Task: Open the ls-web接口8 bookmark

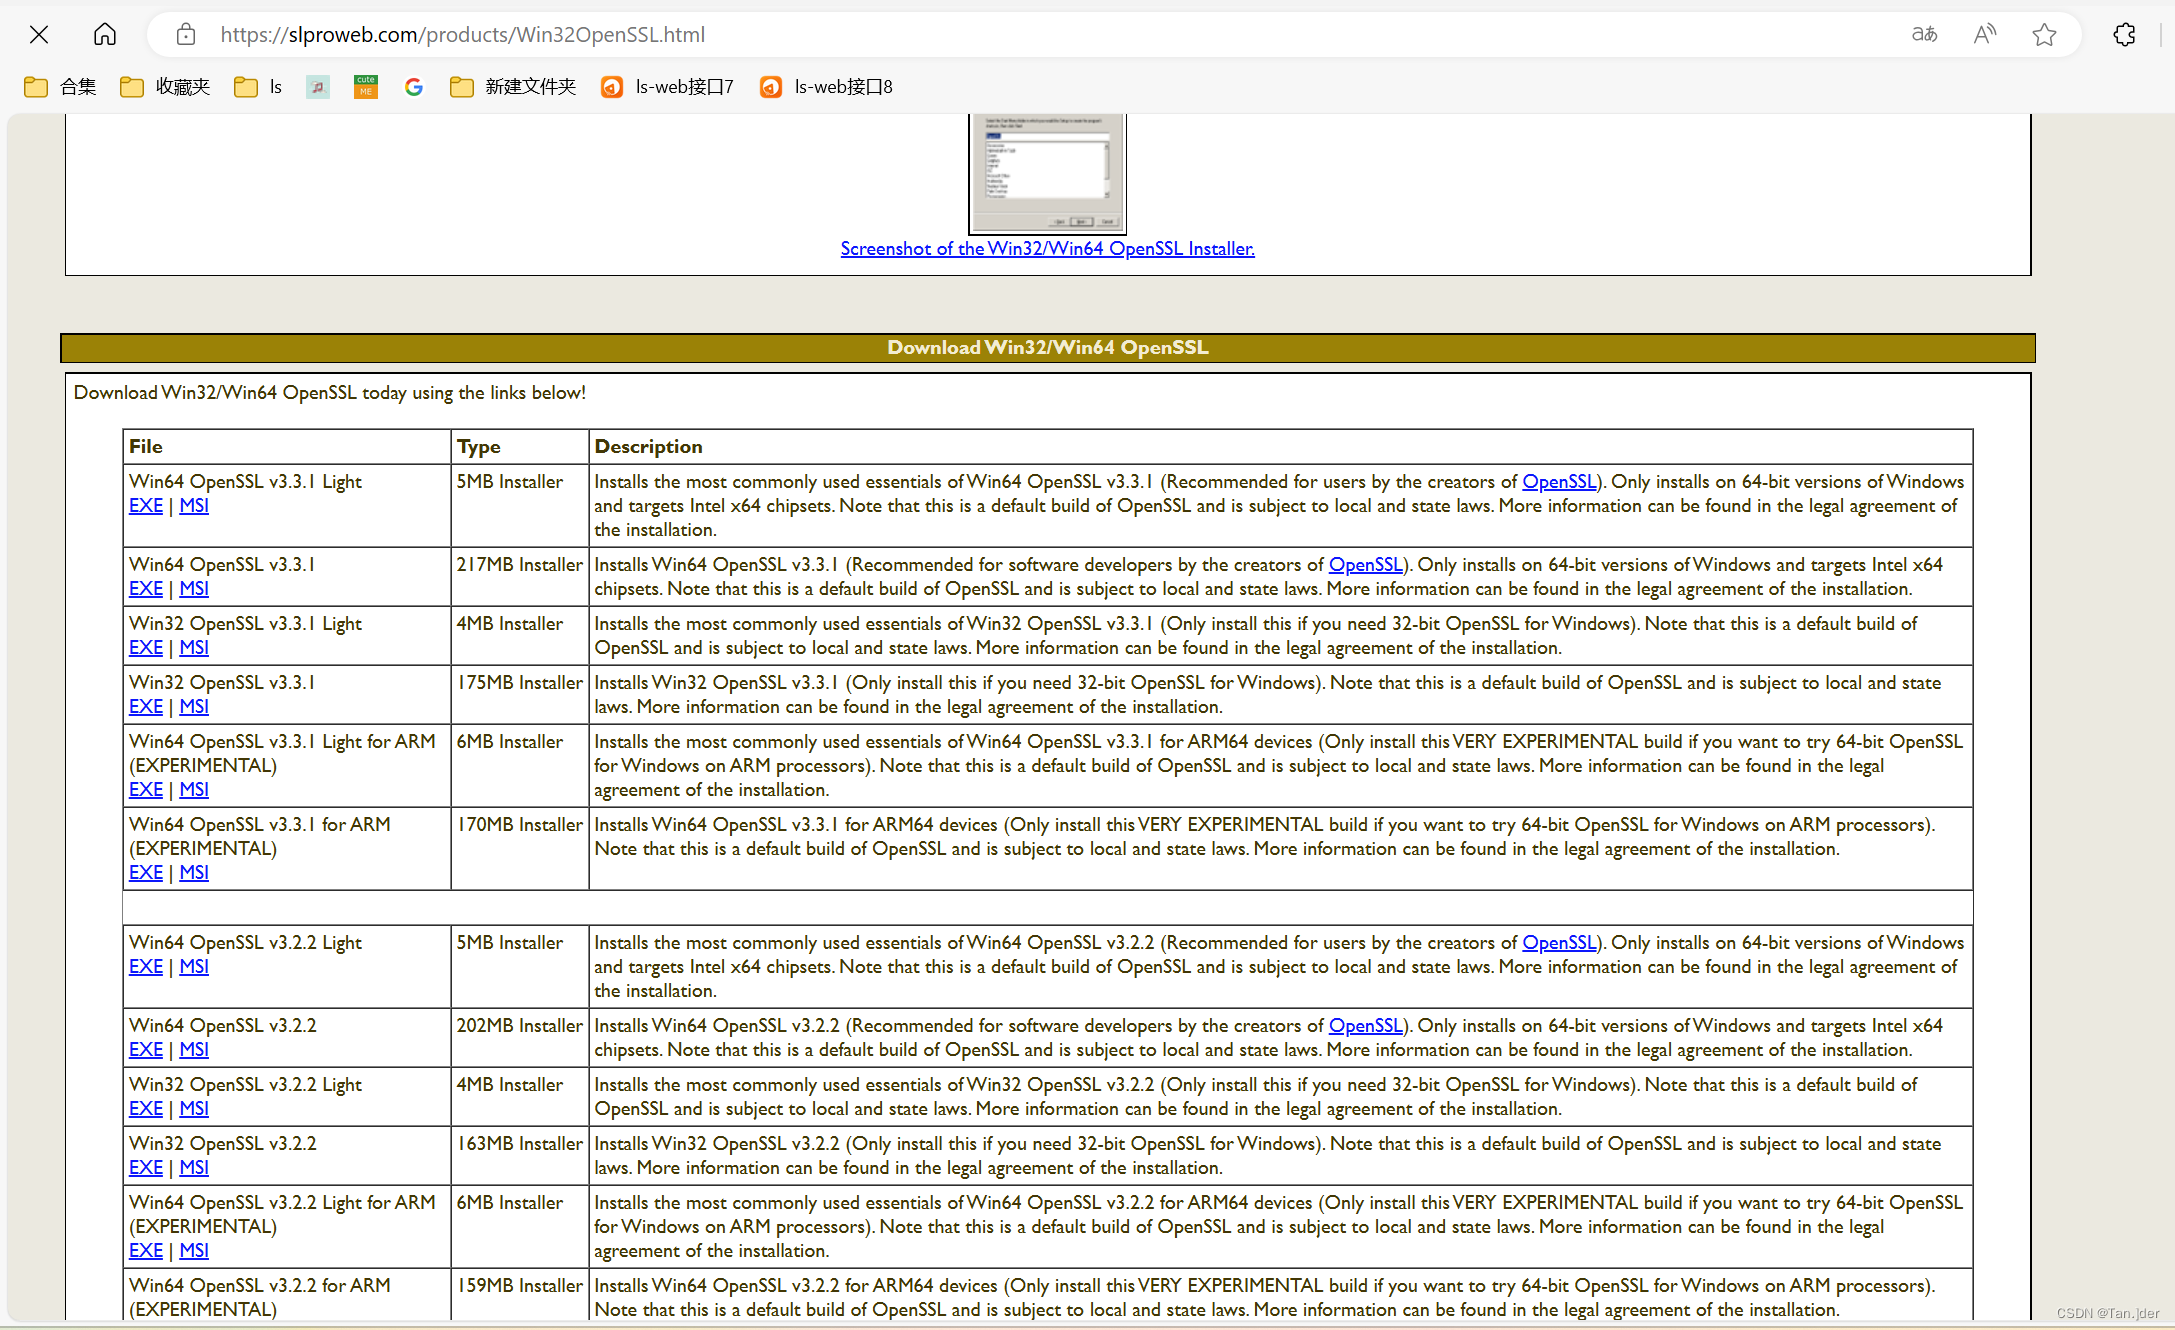Action: tap(827, 87)
